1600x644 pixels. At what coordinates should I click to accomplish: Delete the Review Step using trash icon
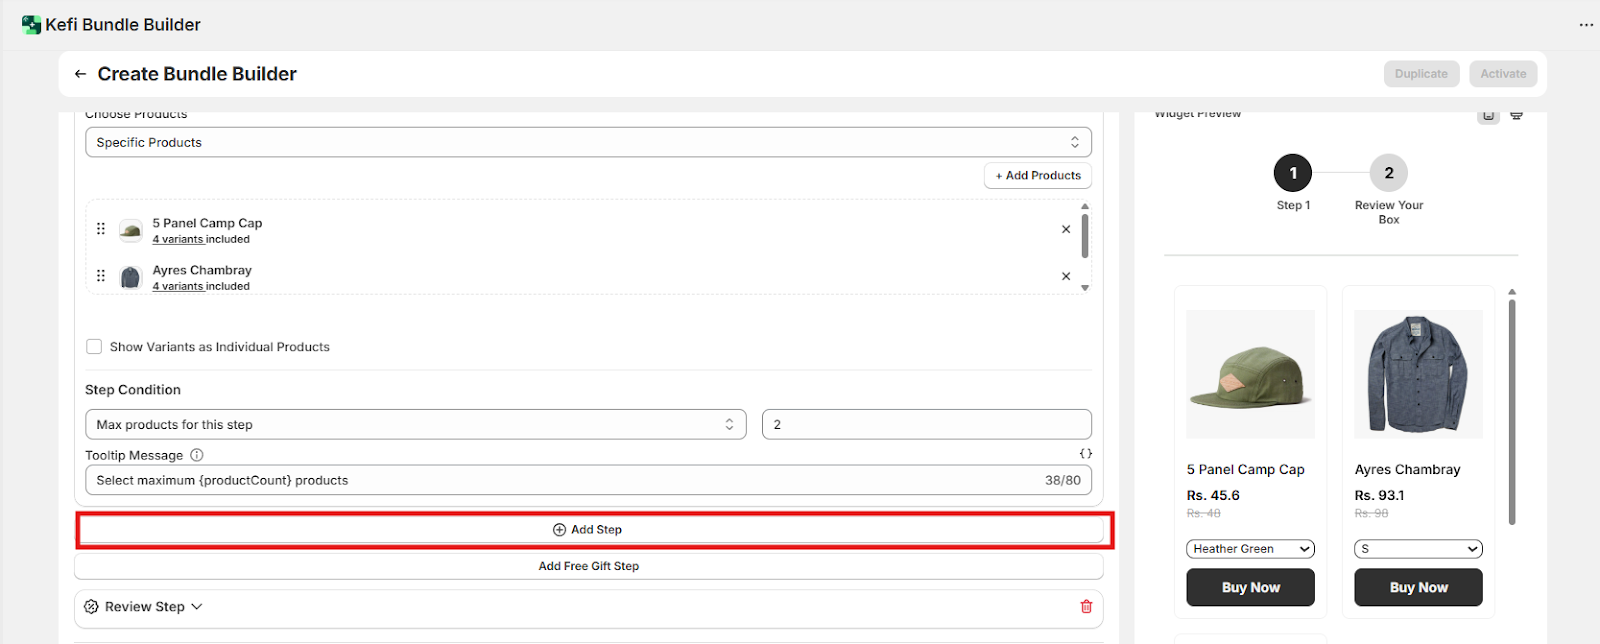1086,607
